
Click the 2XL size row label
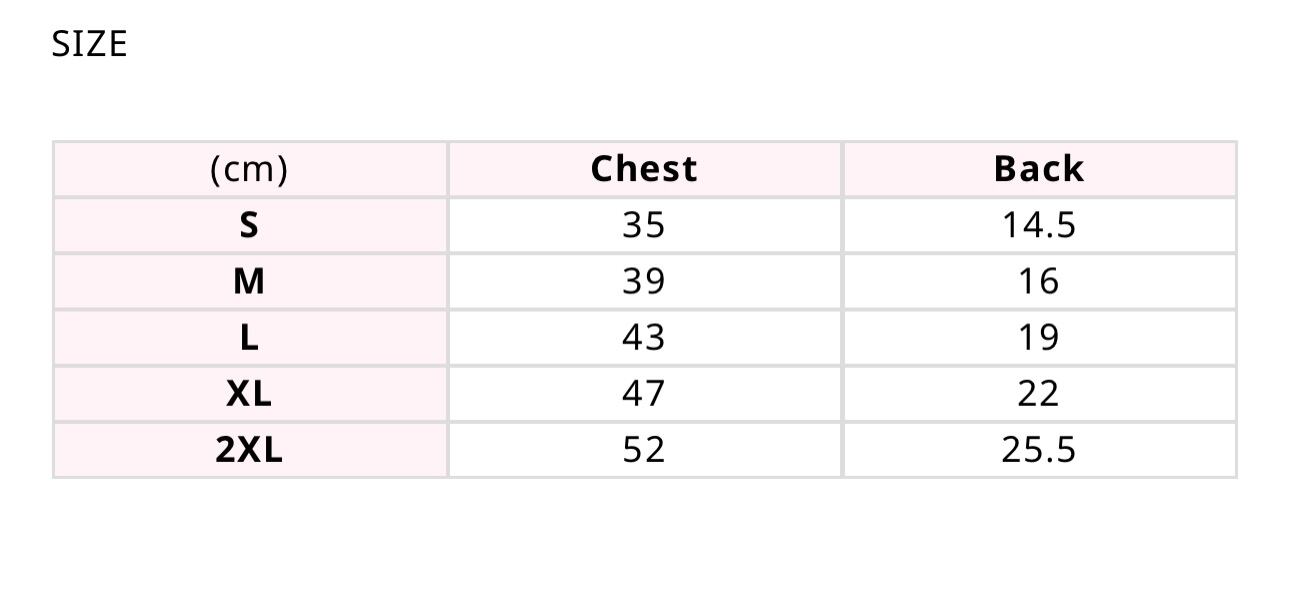point(249,449)
